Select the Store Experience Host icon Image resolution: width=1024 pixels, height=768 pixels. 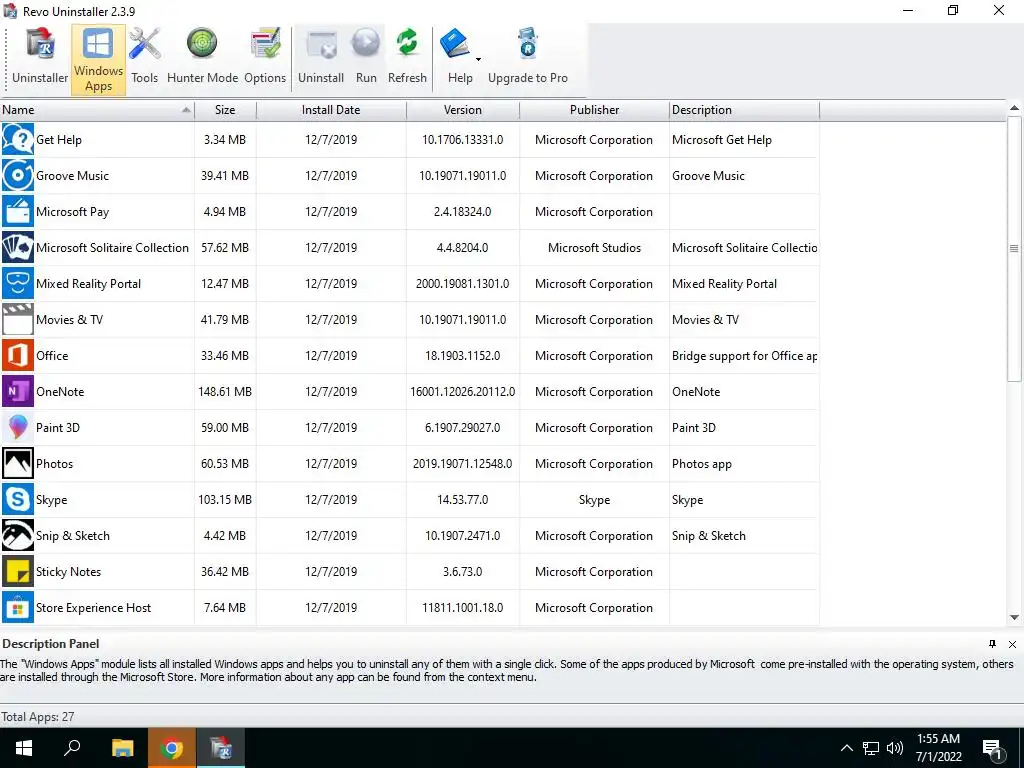(18, 607)
